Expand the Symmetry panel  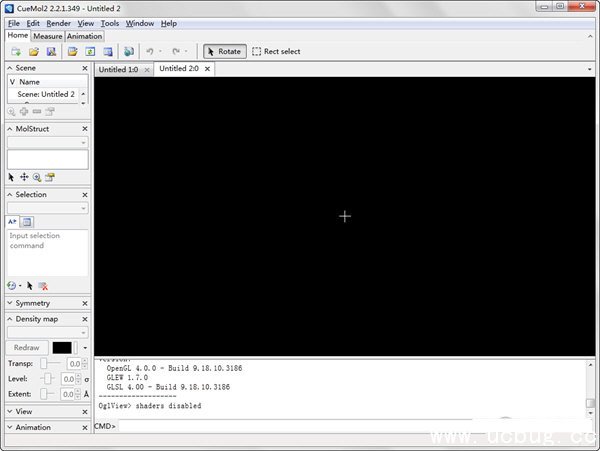point(10,303)
